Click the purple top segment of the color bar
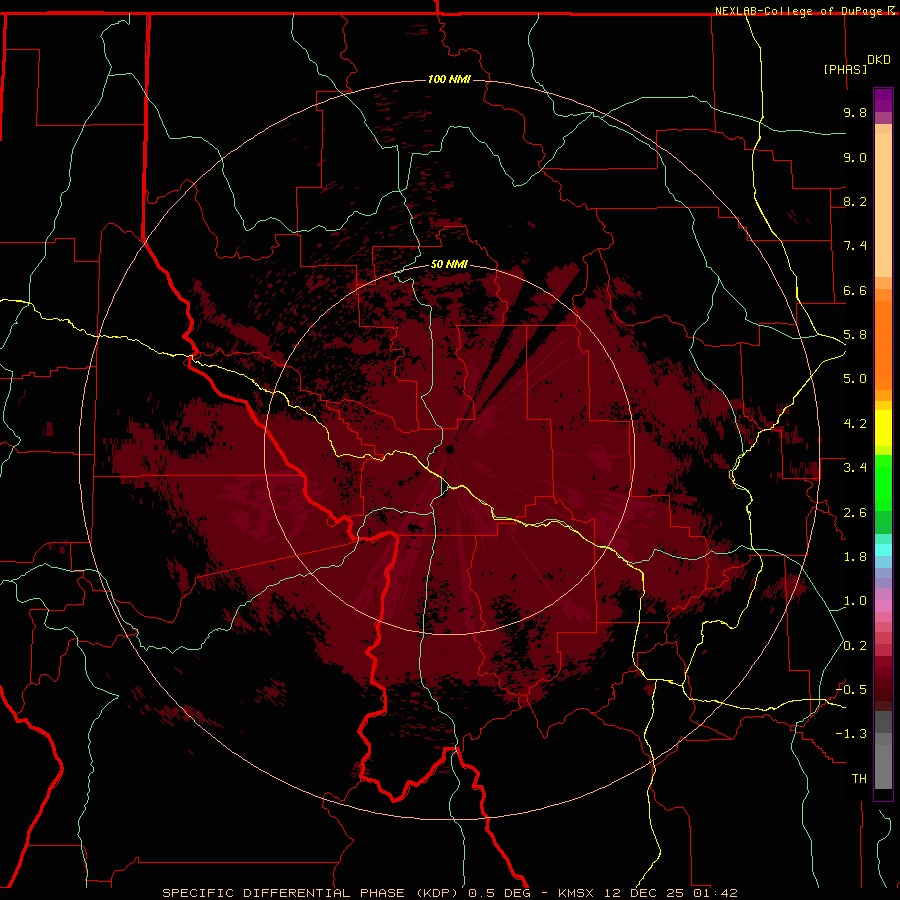This screenshot has height=900, width=900. tap(883, 100)
